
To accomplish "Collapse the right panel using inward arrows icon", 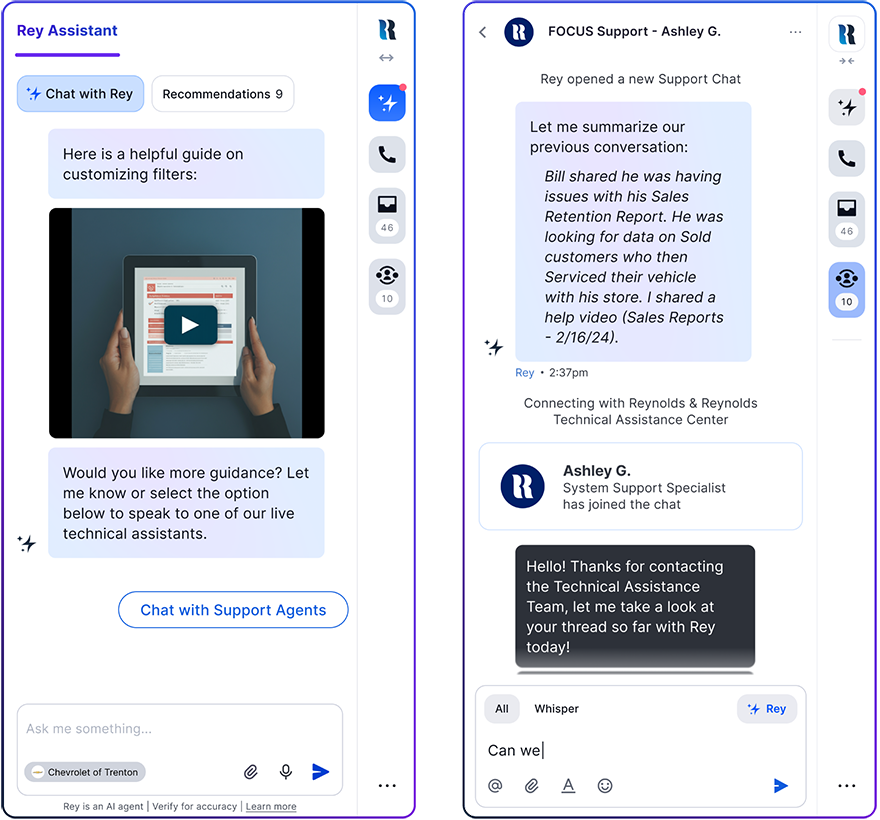I will tap(846, 61).
